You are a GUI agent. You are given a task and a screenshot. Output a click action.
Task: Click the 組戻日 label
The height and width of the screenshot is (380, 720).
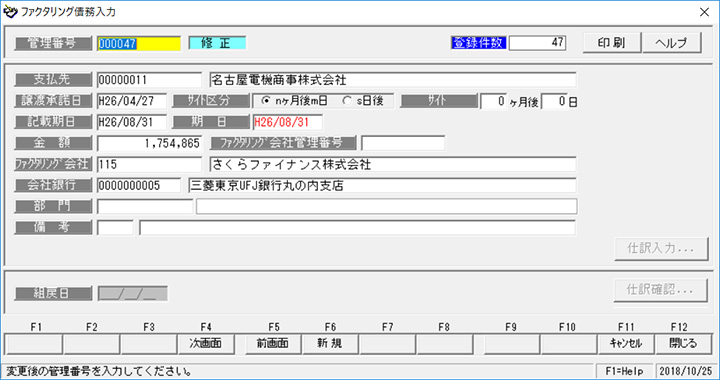(x=53, y=294)
